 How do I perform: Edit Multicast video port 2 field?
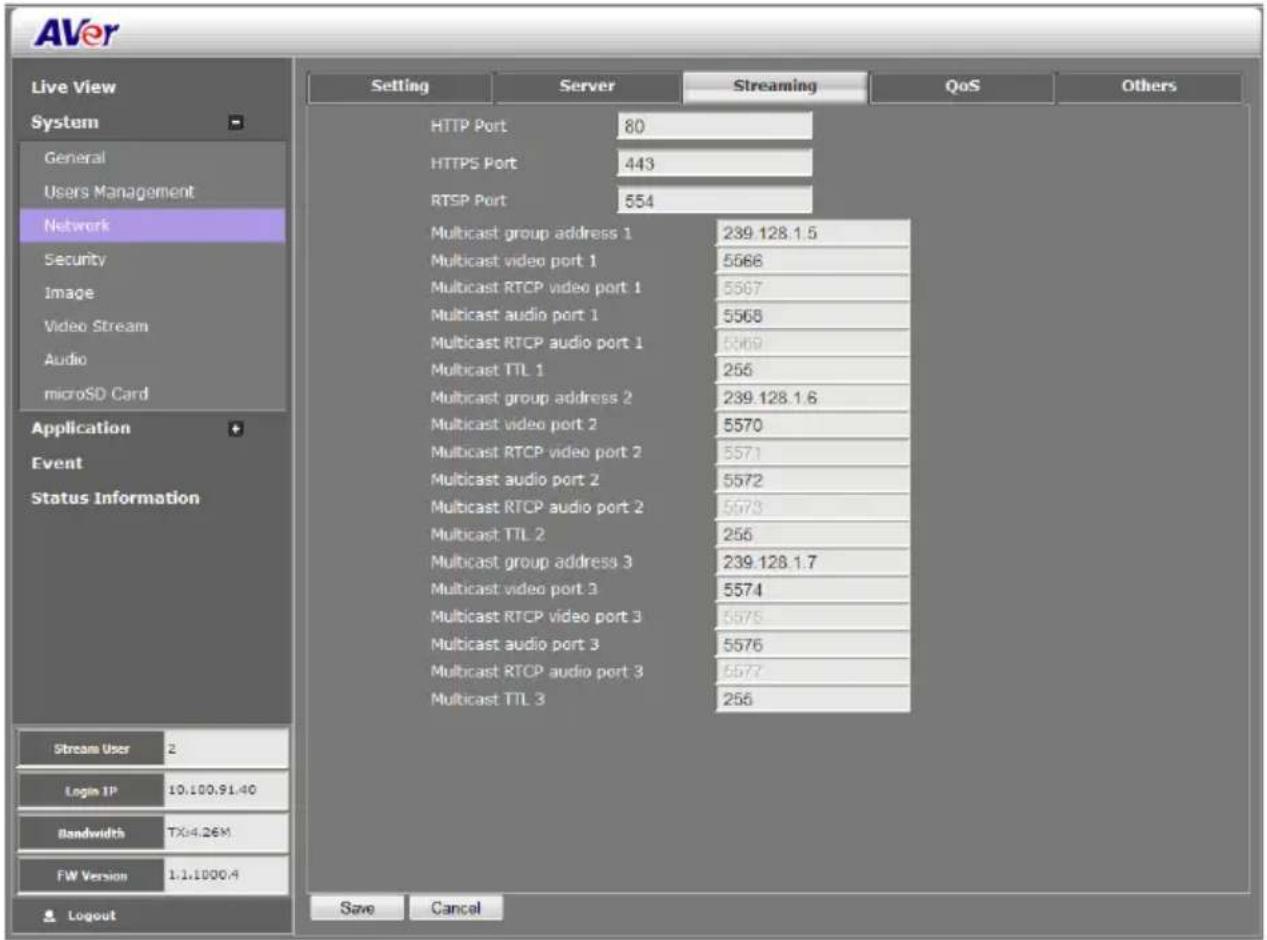(x=813, y=425)
